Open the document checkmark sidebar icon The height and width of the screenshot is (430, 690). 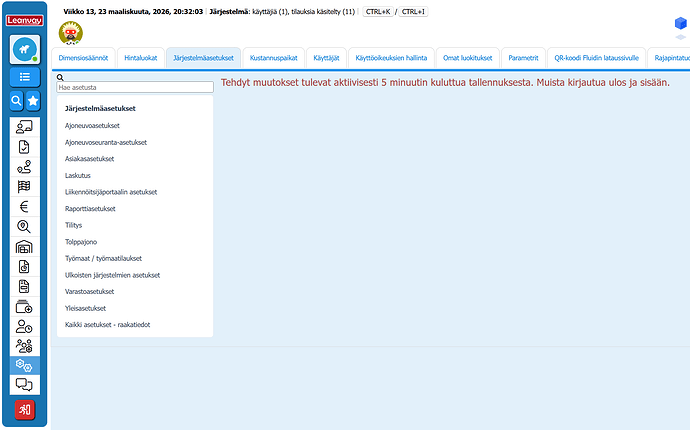(24, 147)
